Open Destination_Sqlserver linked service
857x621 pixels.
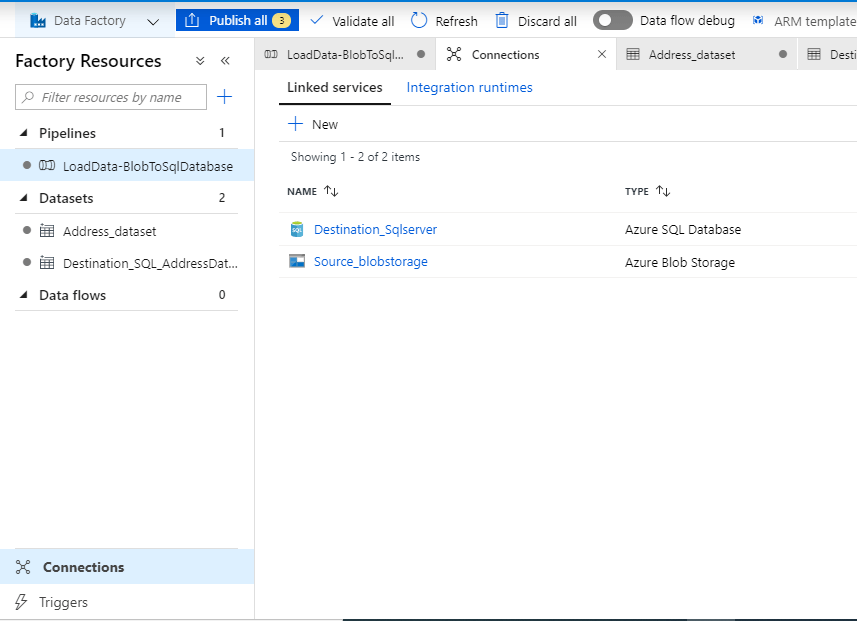pyautogui.click(x=375, y=230)
